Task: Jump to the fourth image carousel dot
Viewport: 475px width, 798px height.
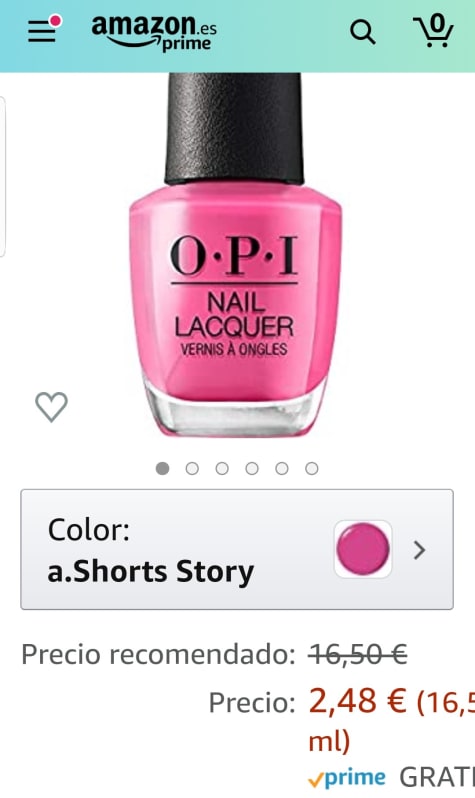Action: tap(252, 468)
